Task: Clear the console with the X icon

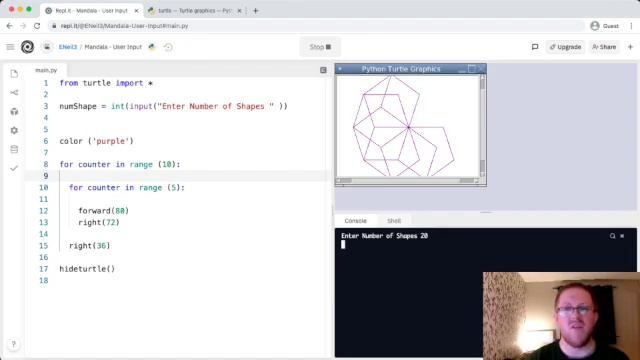Action: (x=622, y=236)
